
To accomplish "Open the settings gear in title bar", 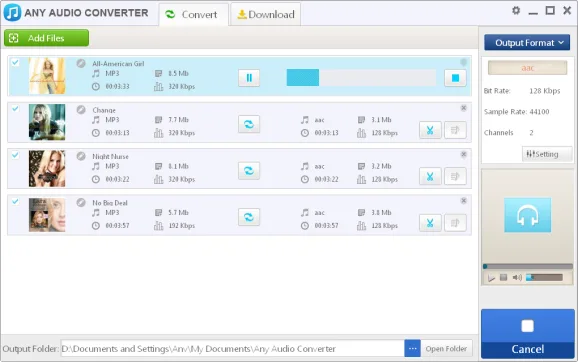I will (516, 11).
